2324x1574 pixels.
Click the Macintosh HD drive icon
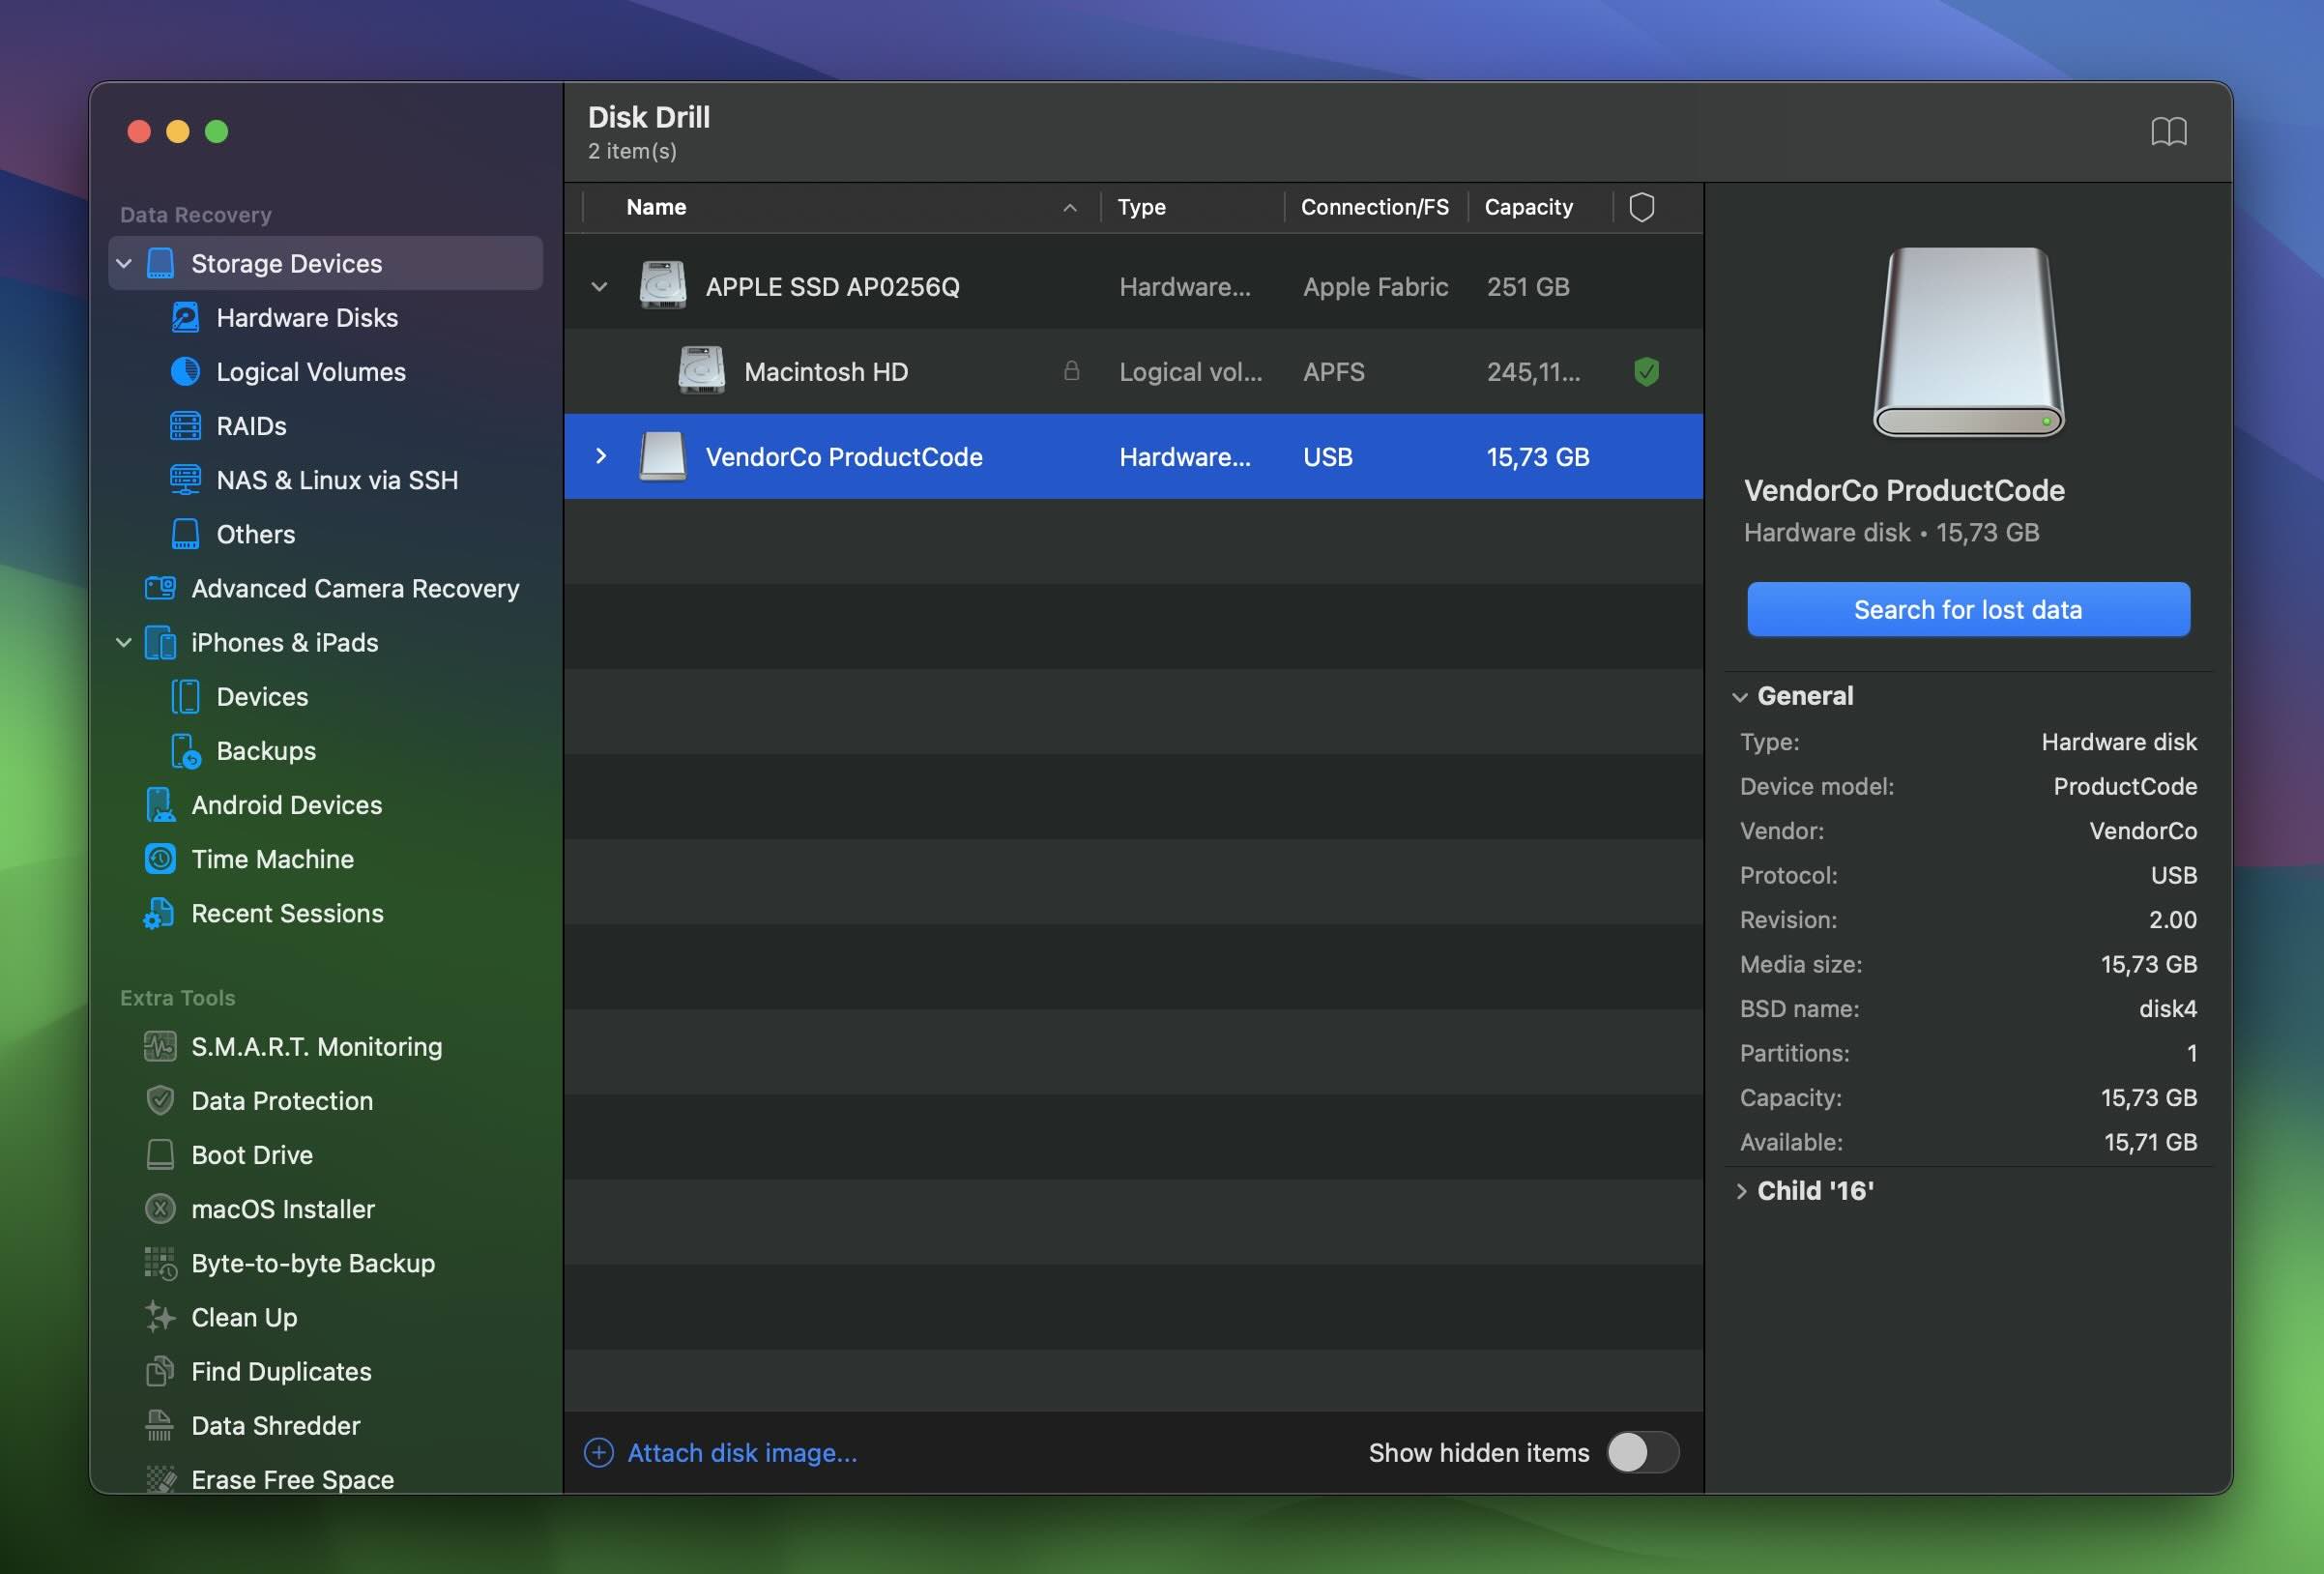[701, 370]
